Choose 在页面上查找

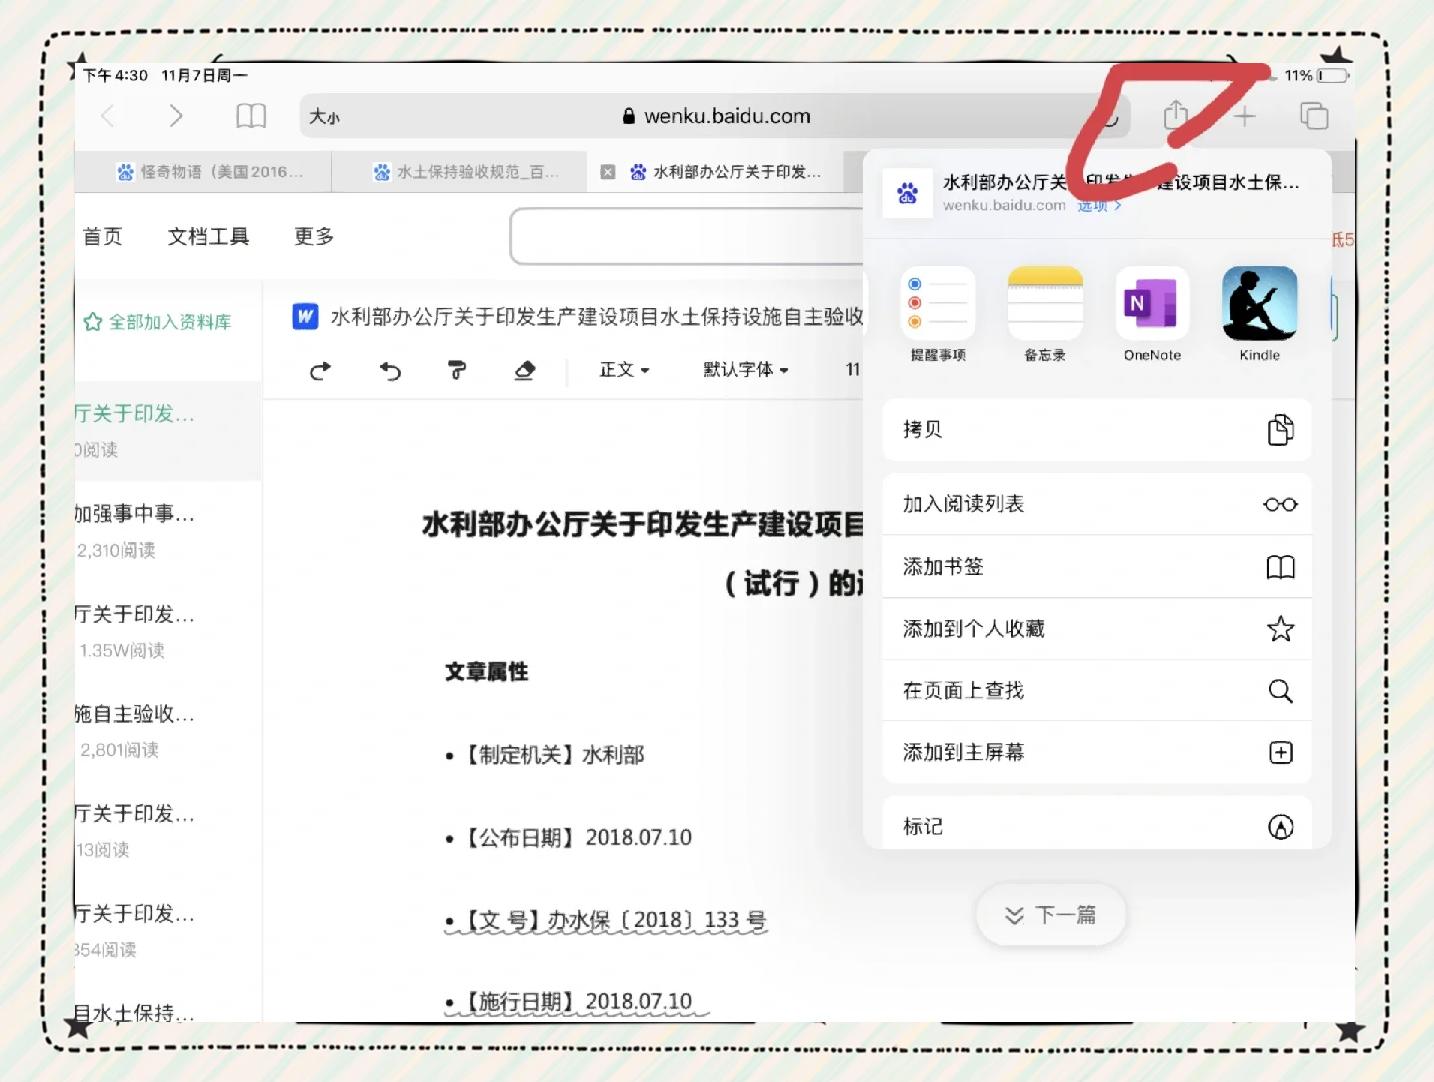tap(1097, 691)
